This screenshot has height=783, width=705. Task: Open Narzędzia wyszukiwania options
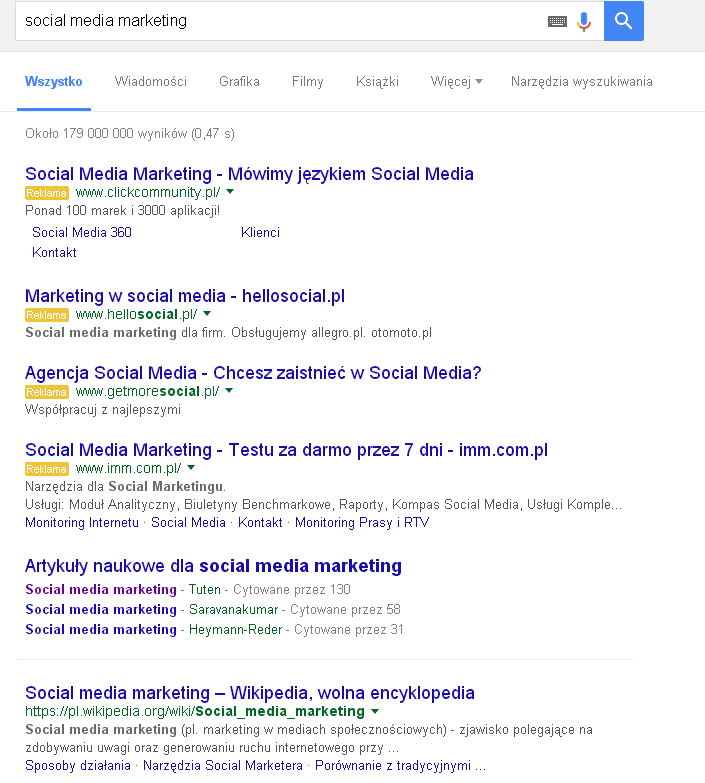[581, 82]
